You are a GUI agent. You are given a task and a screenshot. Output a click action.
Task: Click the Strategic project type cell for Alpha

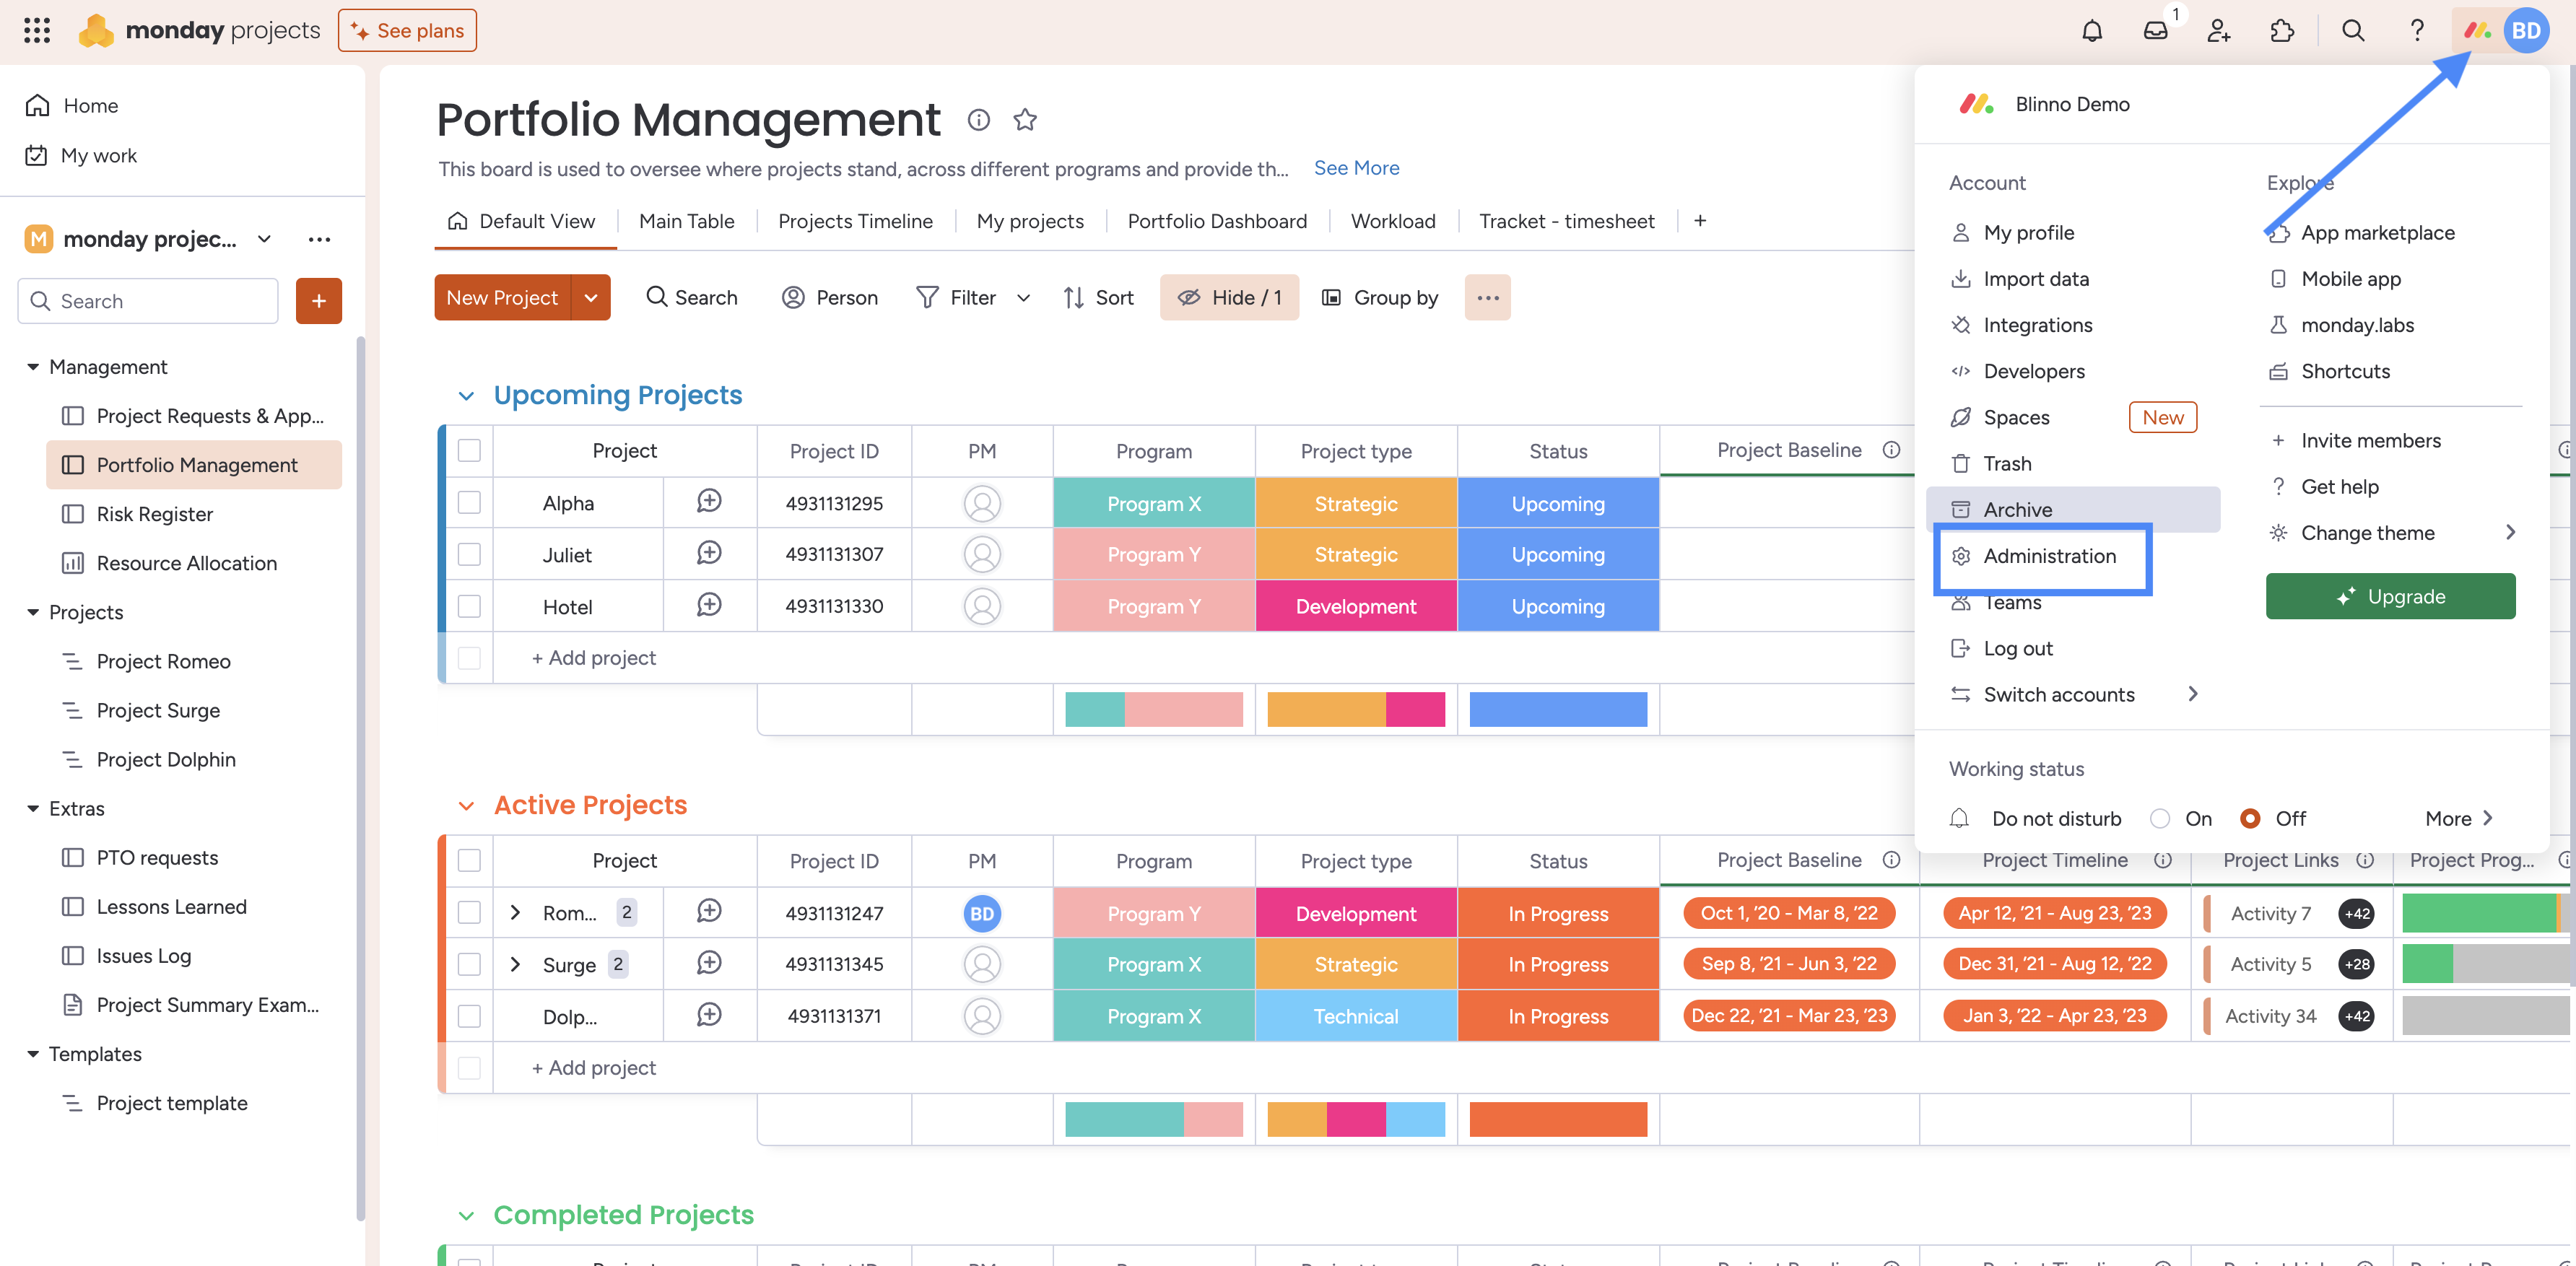click(1355, 503)
